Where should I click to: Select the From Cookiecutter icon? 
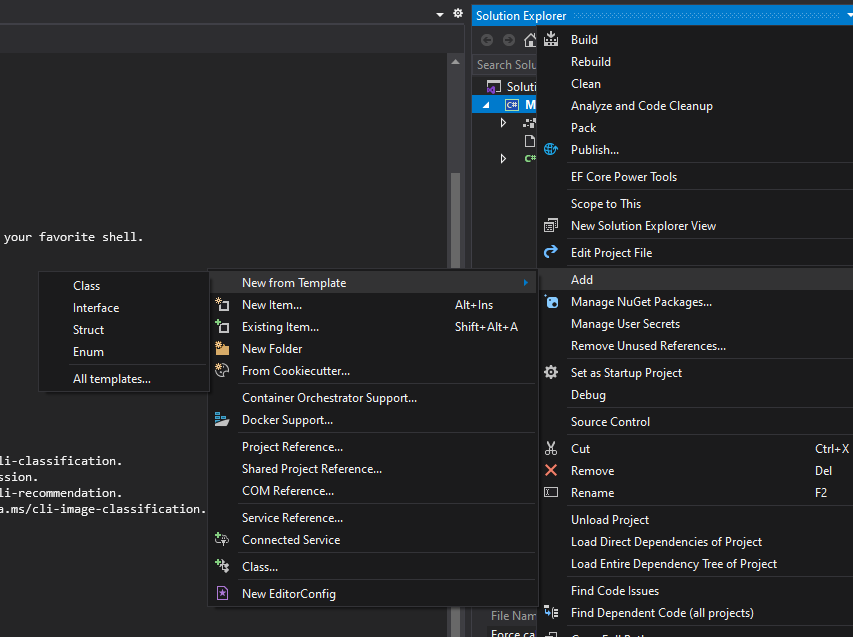[222, 369]
